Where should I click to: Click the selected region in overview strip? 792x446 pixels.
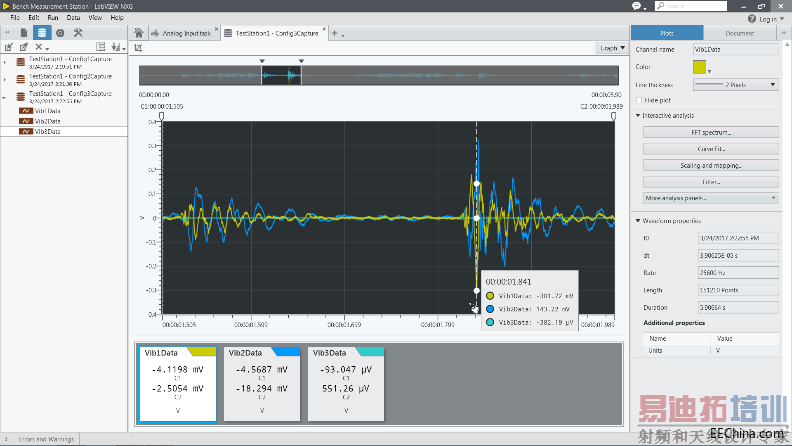[281, 76]
